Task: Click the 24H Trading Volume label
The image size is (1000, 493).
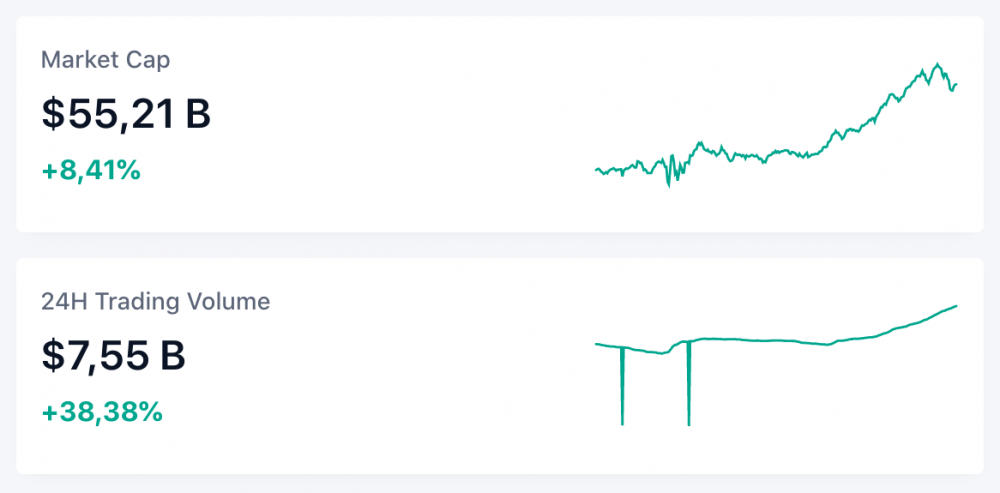Action: (x=155, y=301)
